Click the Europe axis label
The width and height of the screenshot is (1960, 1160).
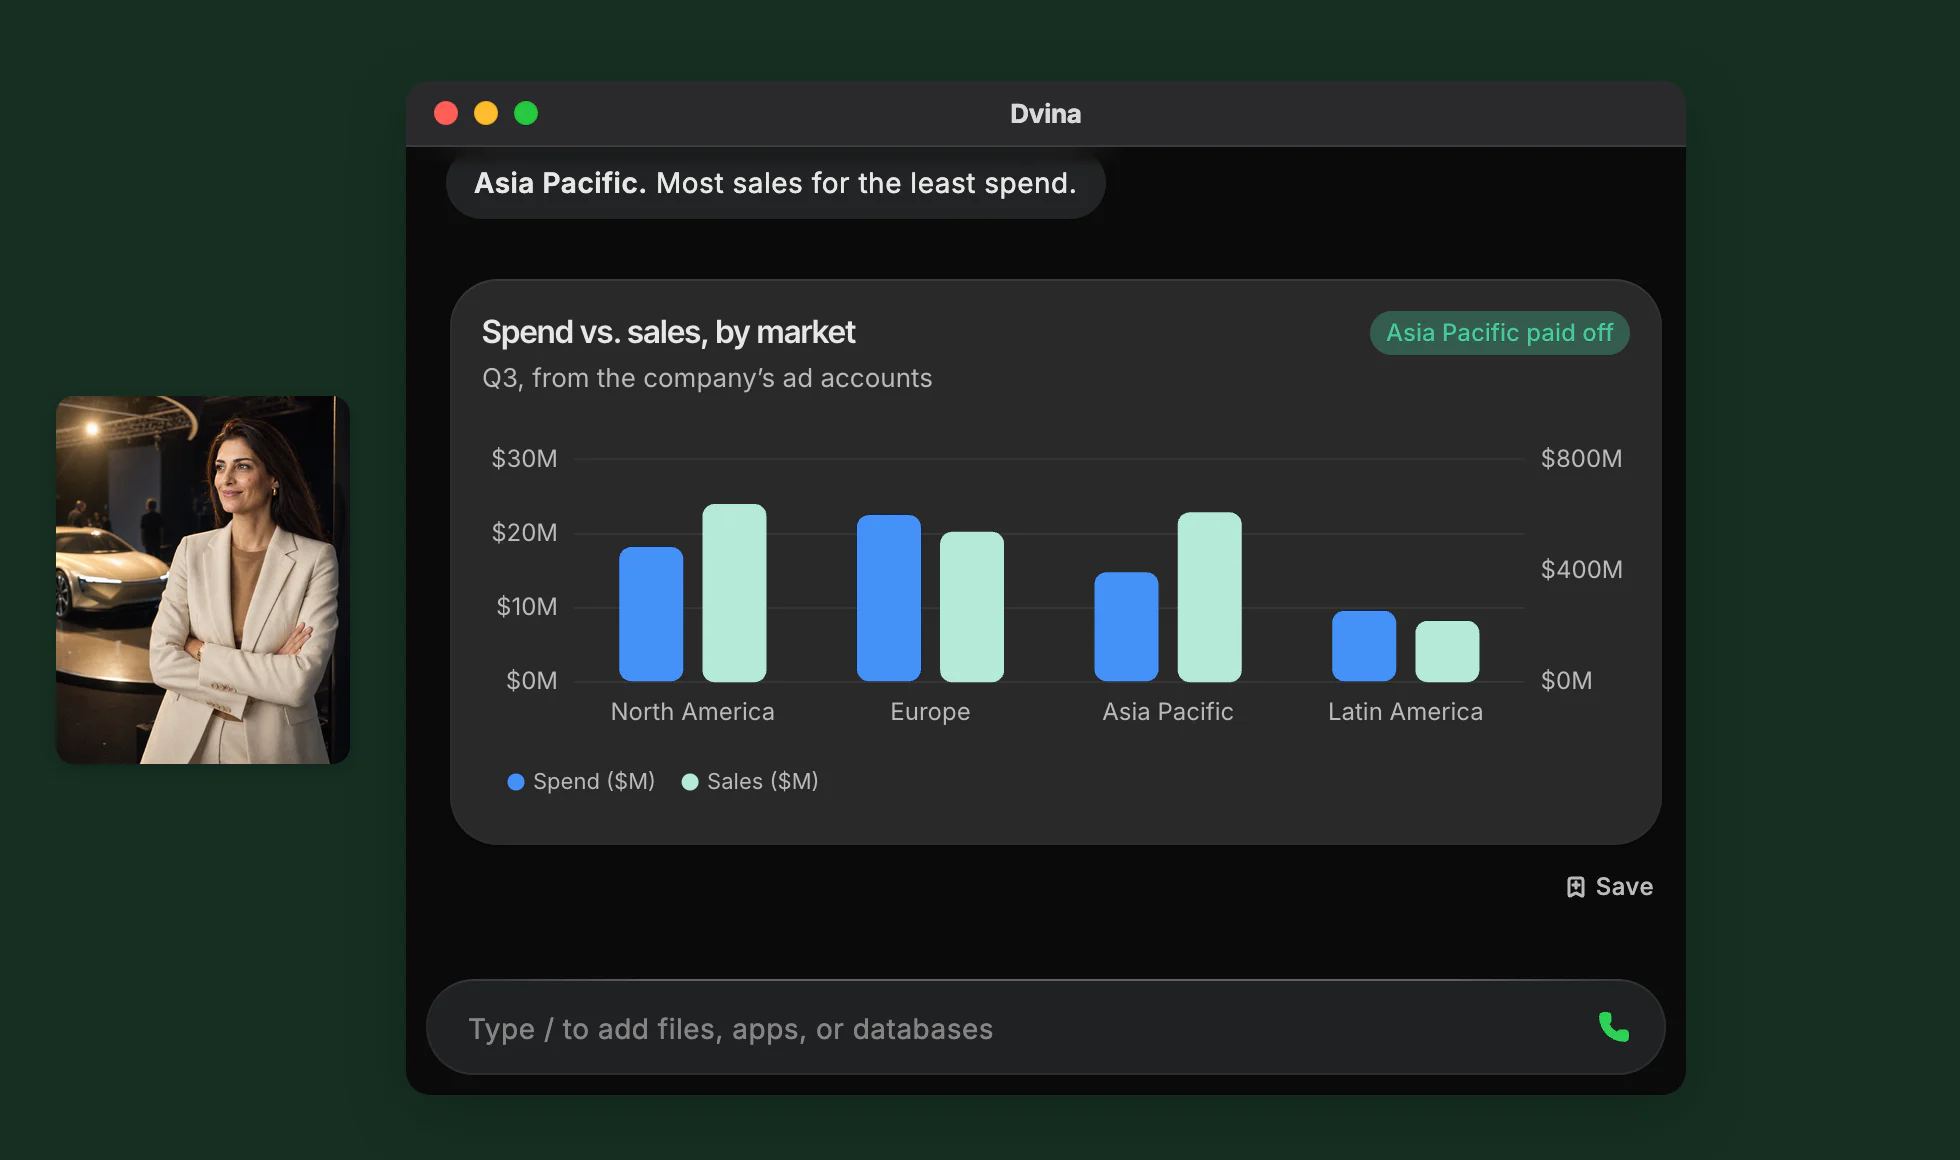[930, 712]
